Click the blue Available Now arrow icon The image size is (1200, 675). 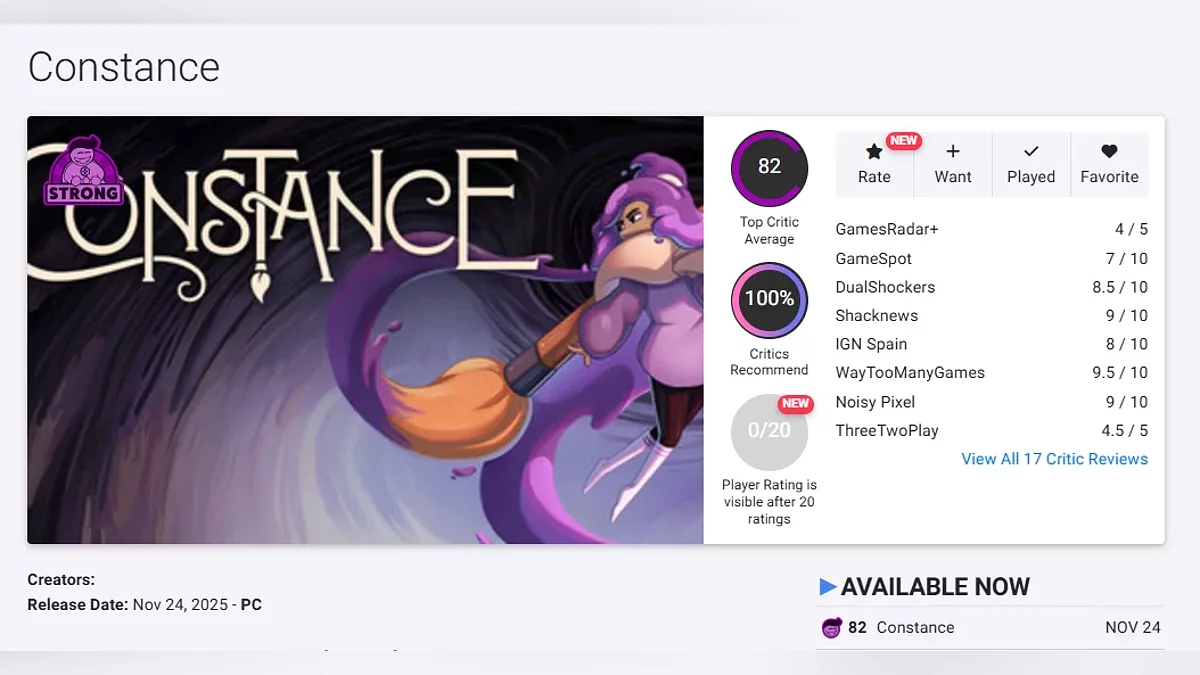click(827, 587)
